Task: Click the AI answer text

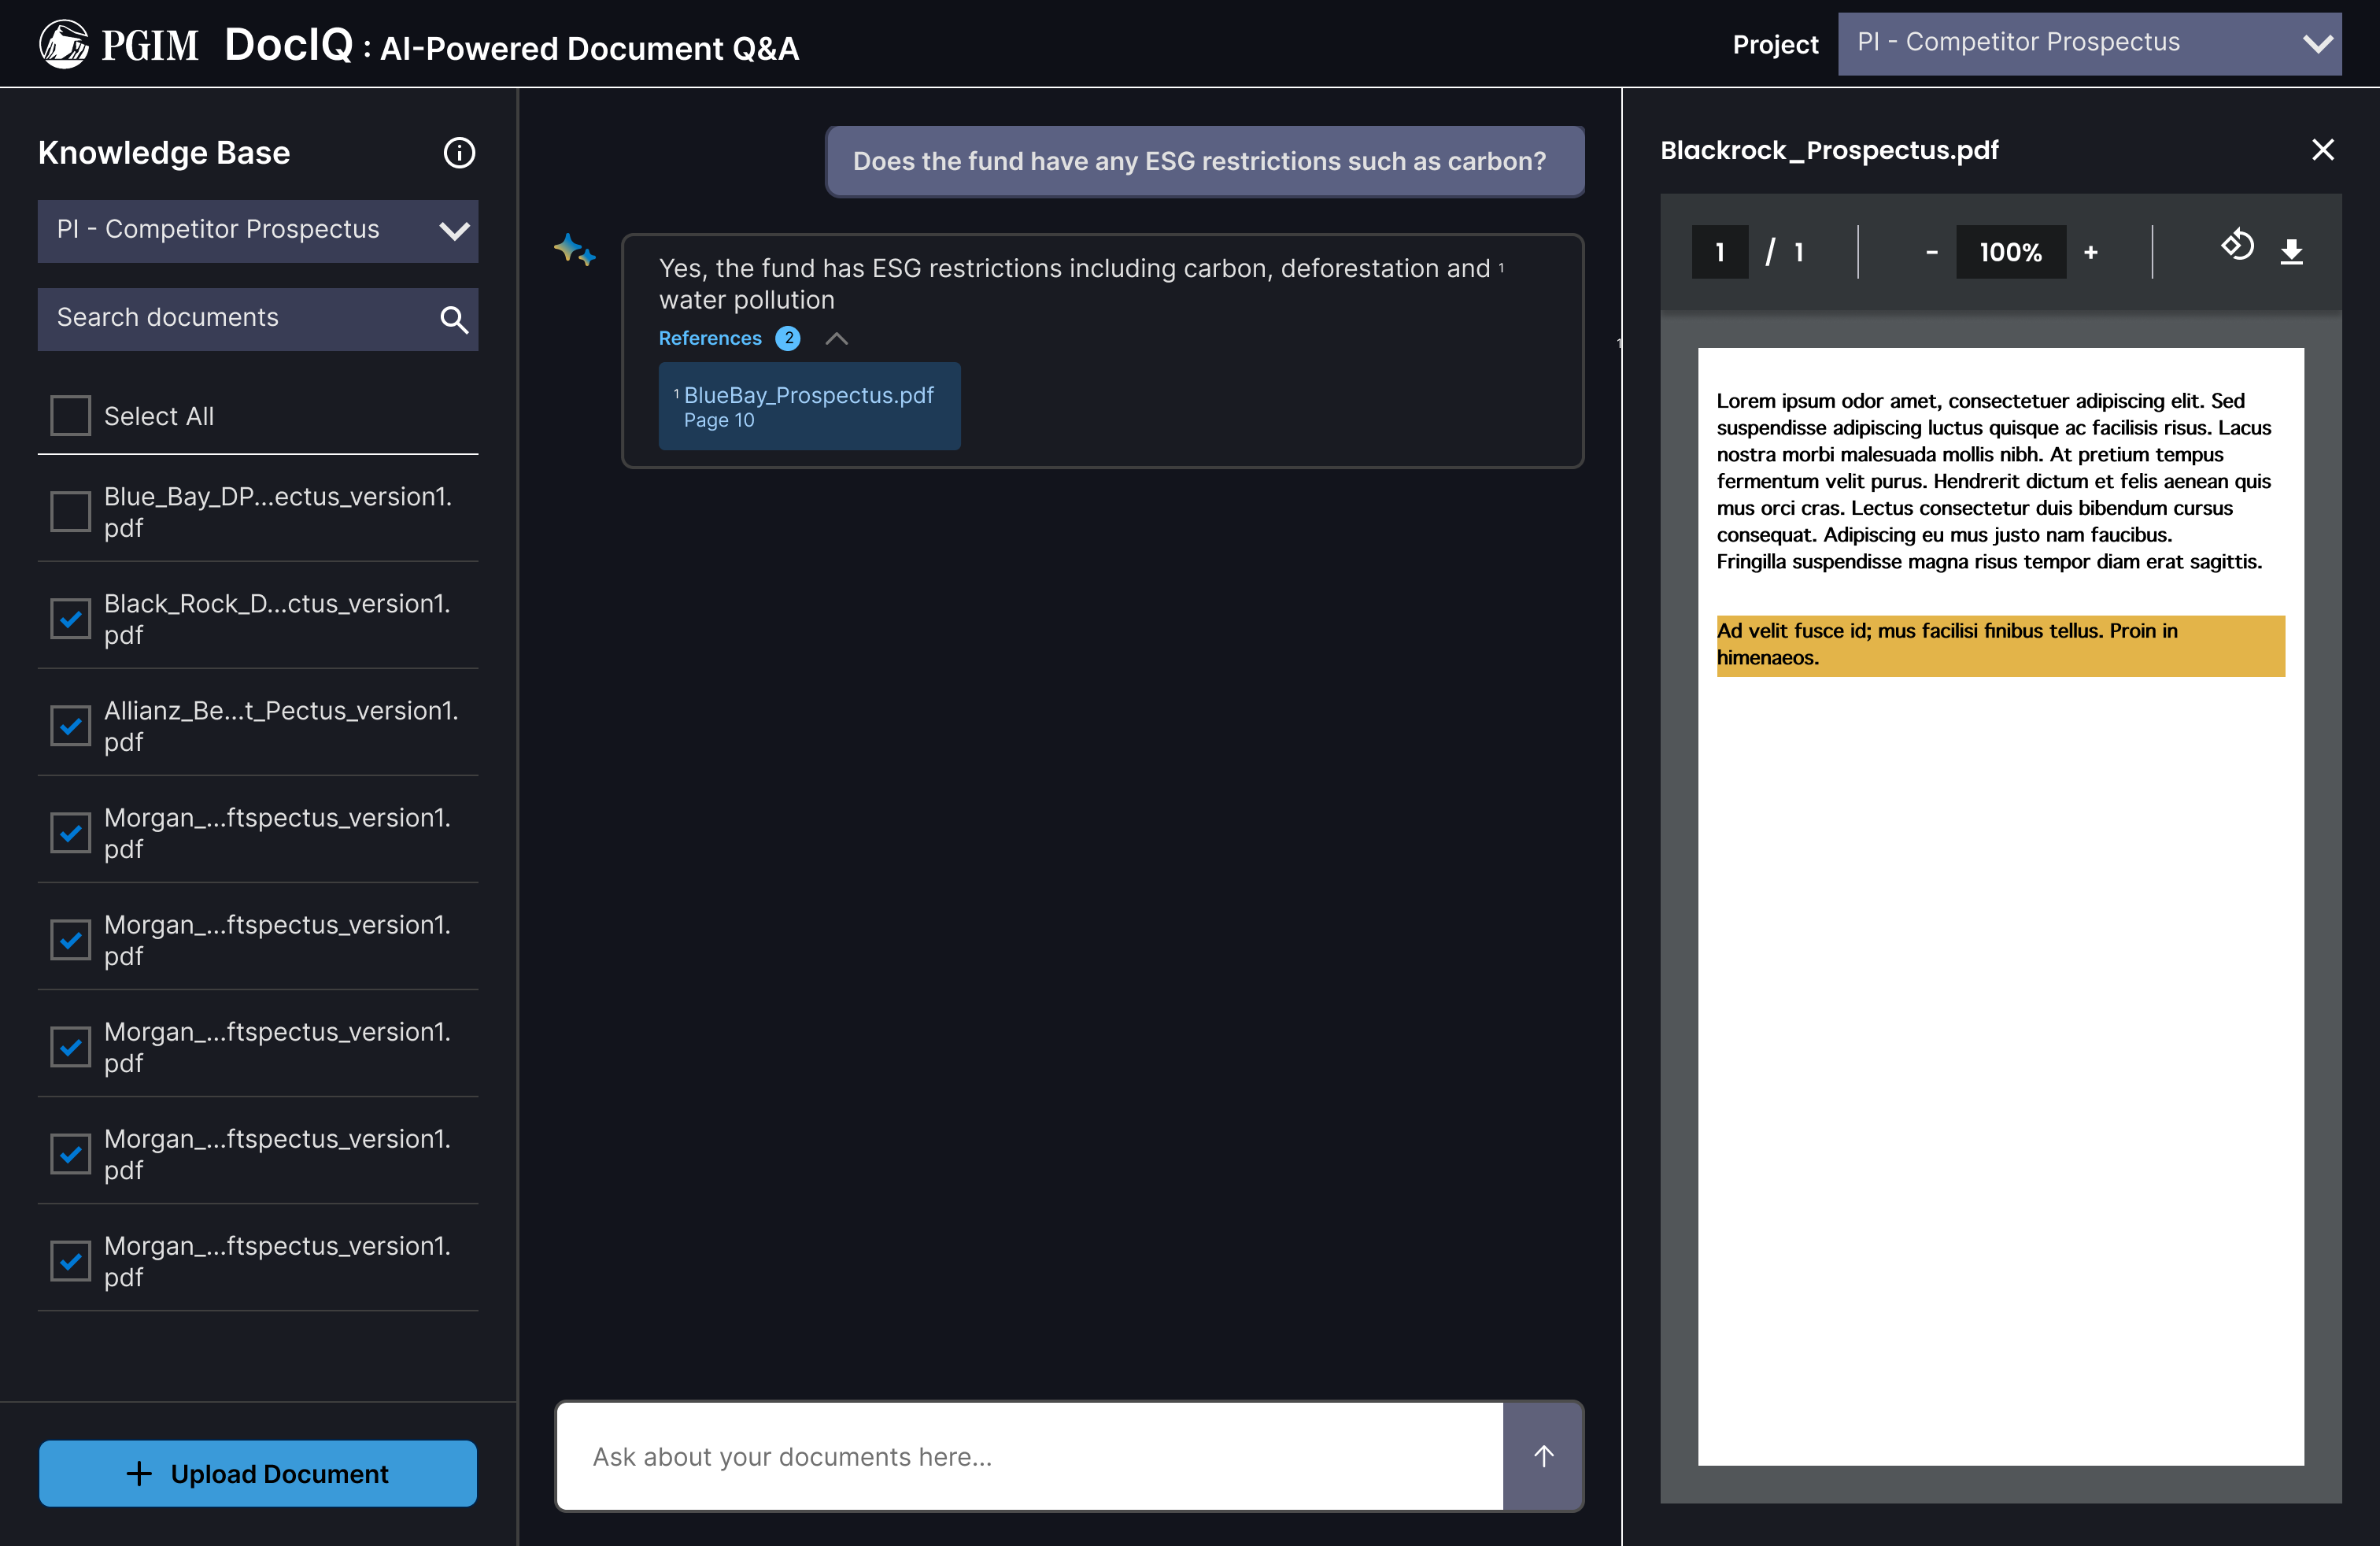Action: (x=1074, y=284)
